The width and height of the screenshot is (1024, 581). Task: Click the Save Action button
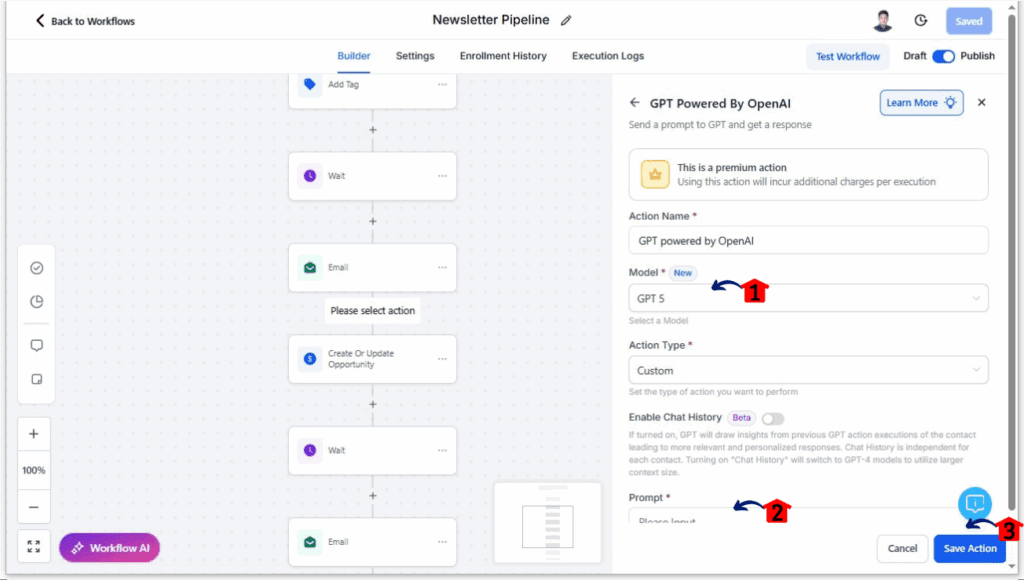pos(970,548)
